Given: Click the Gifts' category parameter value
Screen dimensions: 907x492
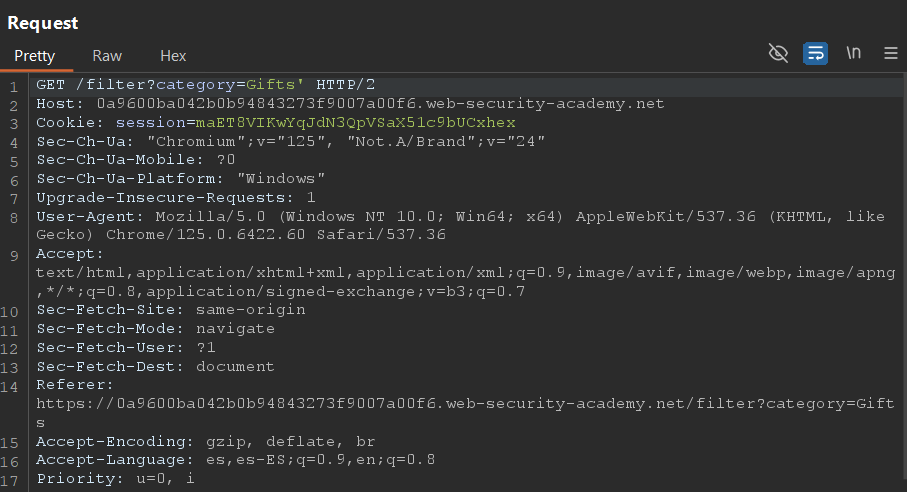Looking at the screenshot, I should tap(275, 84).
